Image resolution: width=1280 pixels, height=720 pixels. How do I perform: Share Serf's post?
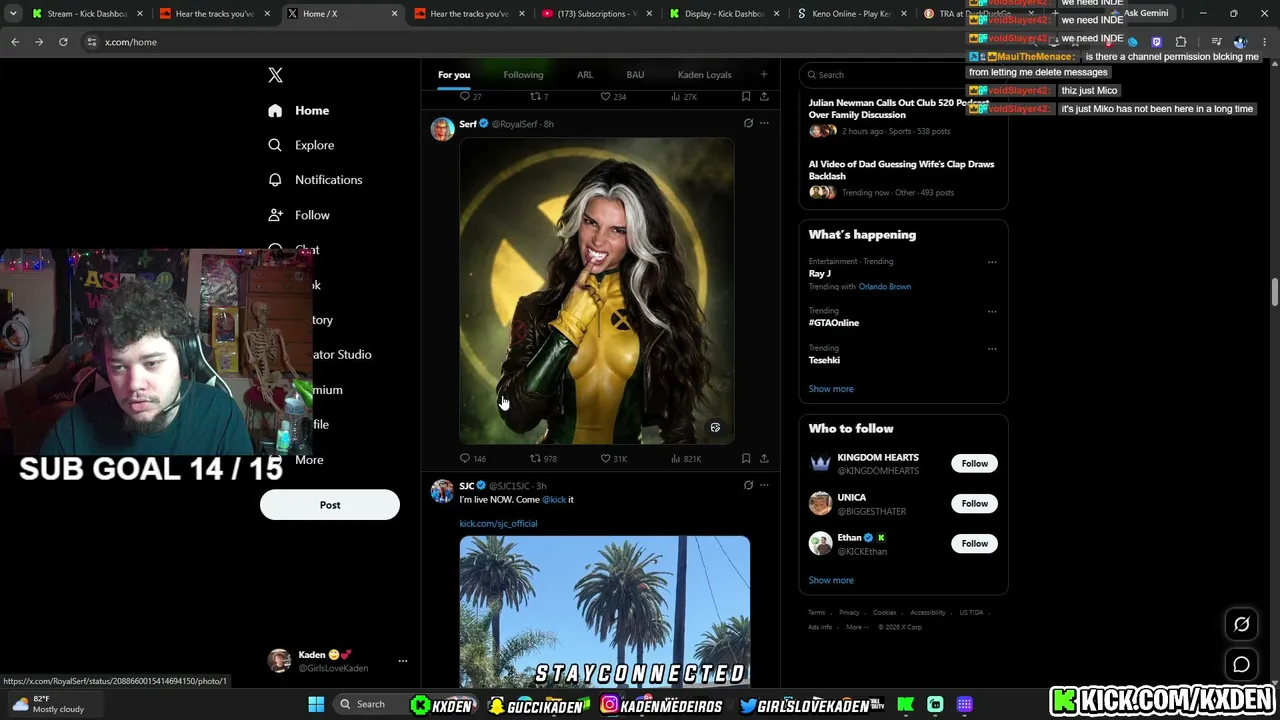pyautogui.click(x=764, y=458)
